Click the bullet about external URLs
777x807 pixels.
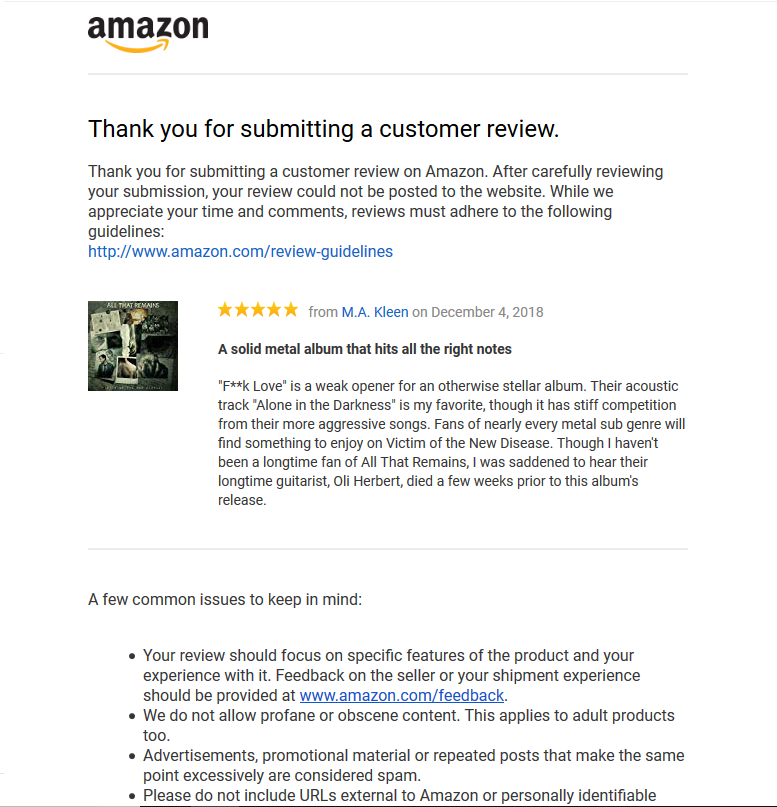(400, 796)
